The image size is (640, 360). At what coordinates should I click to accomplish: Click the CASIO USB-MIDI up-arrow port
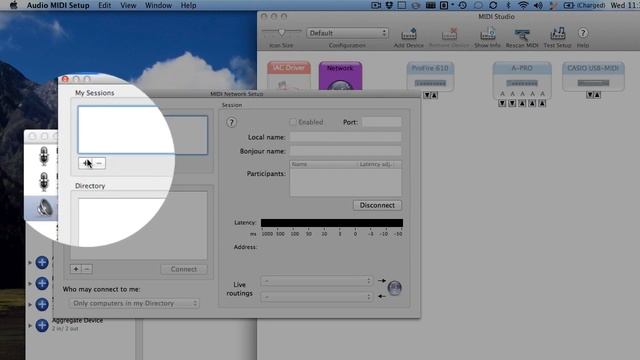597,95
